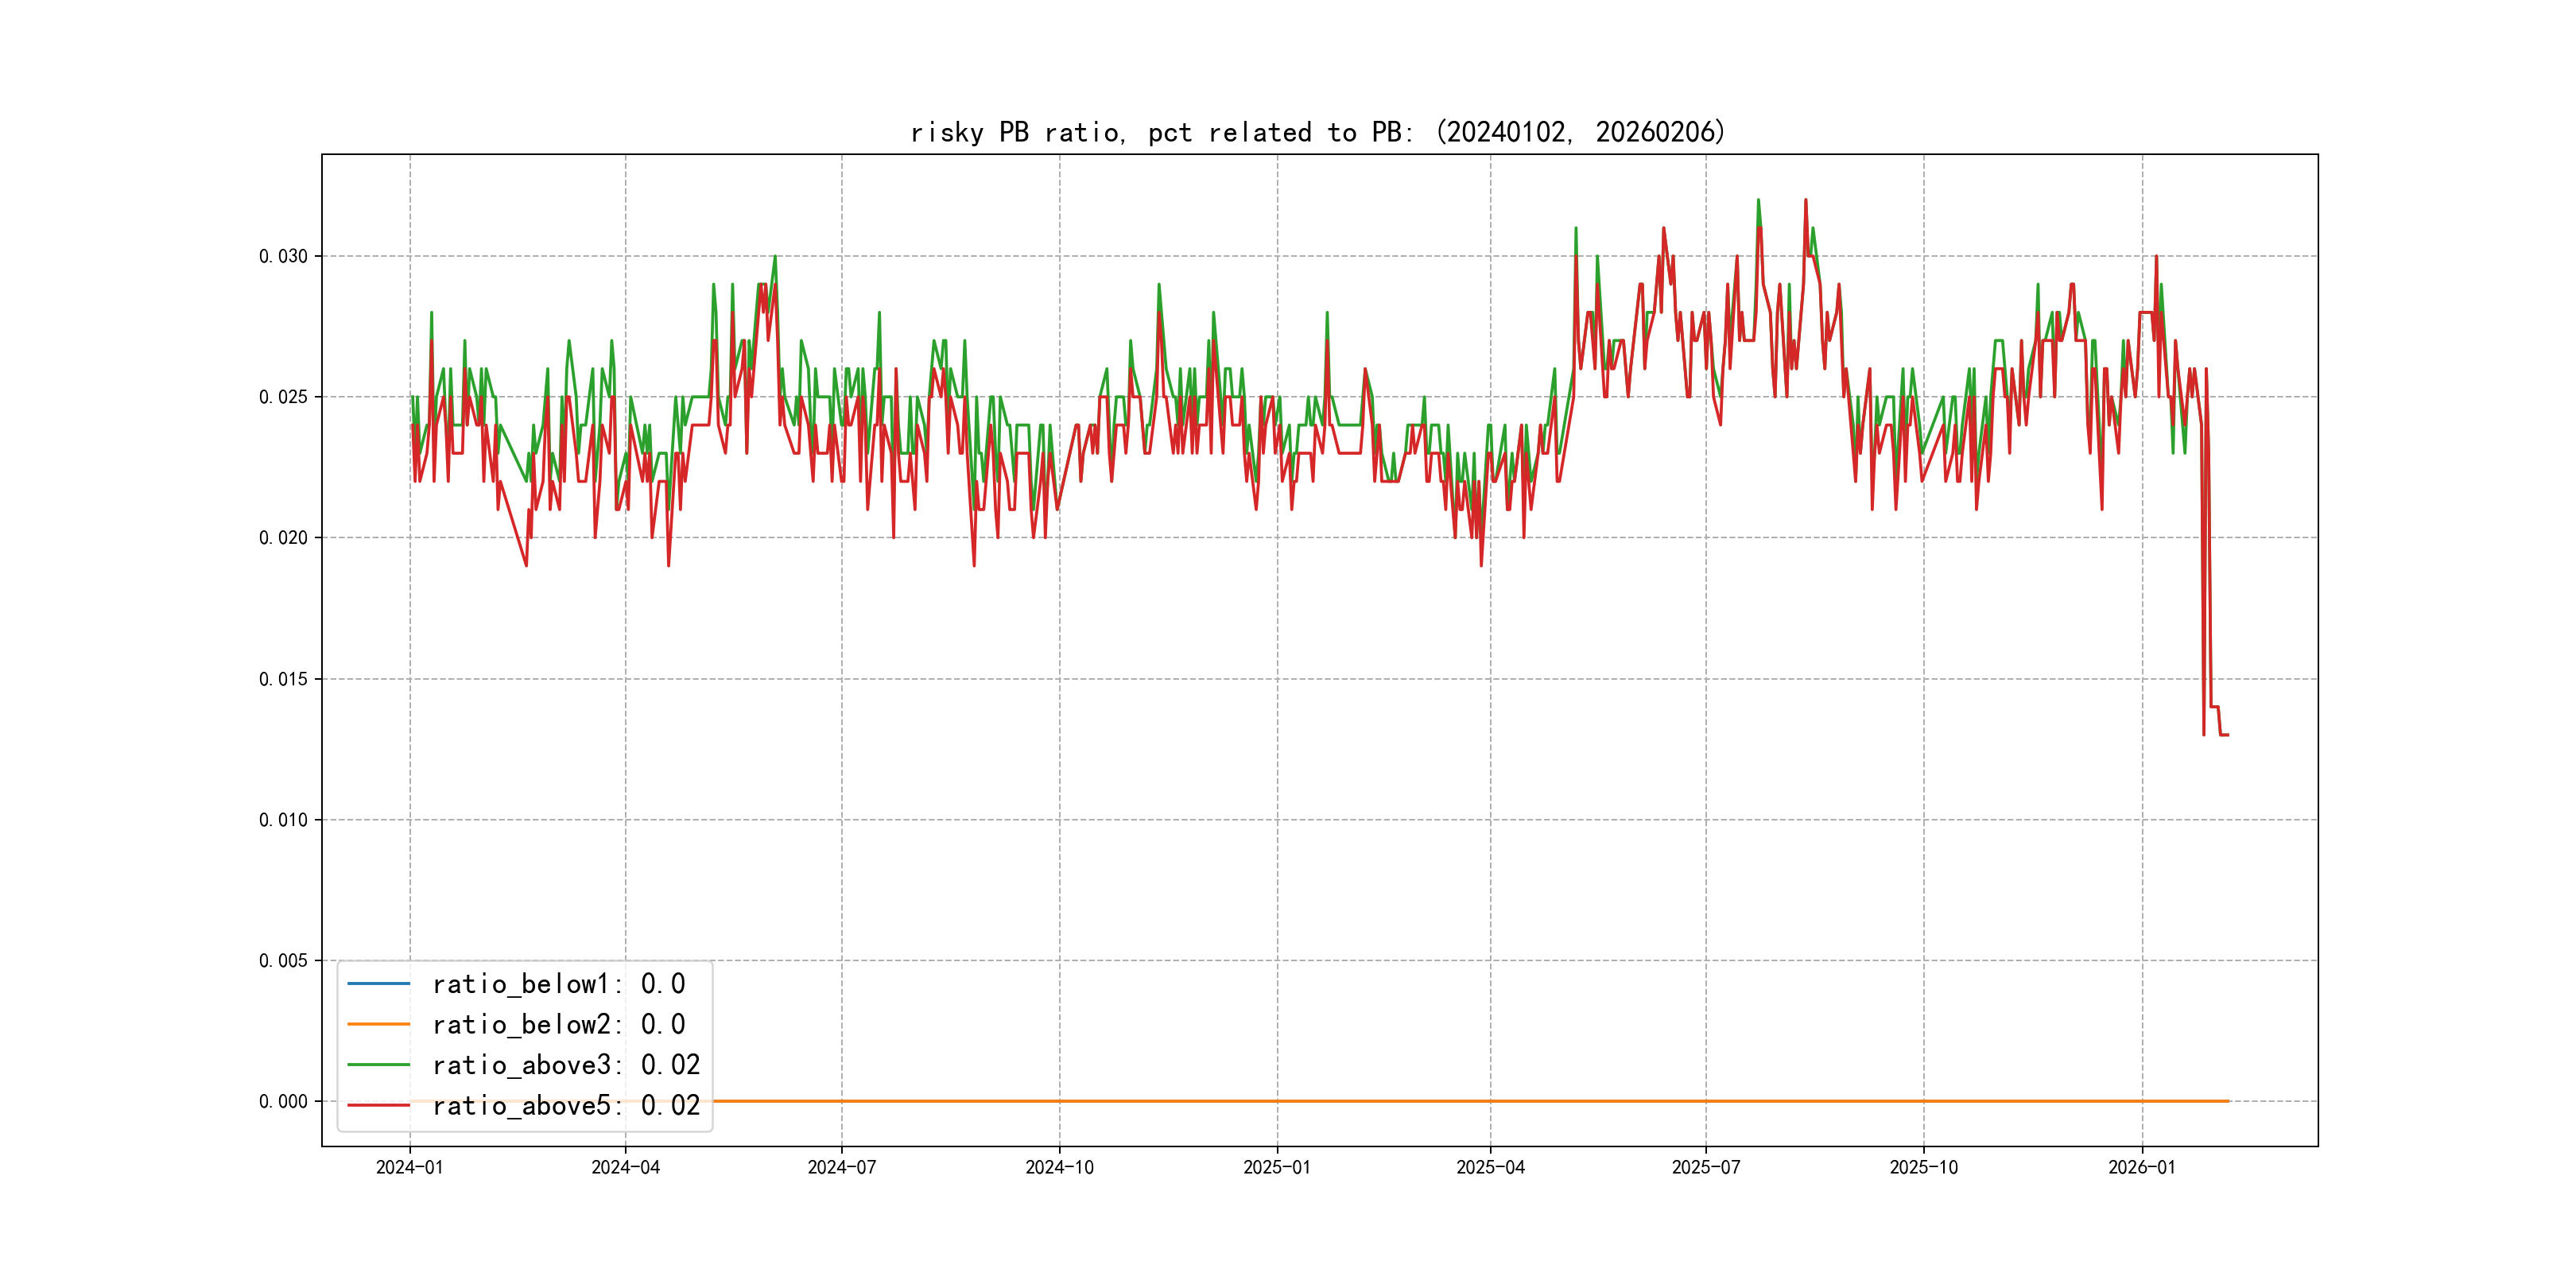Screen dimensions: 2576x1288
Task: Select the 'ratio_below2: 0.0' legend label
Action: click(558, 1024)
